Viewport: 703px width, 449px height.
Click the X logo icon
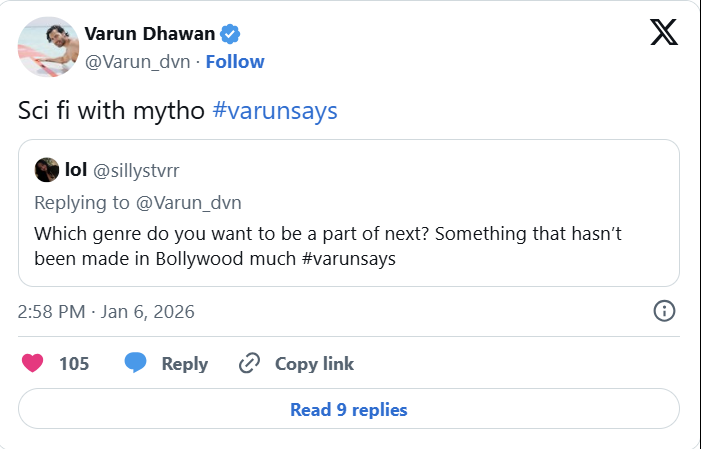click(663, 35)
